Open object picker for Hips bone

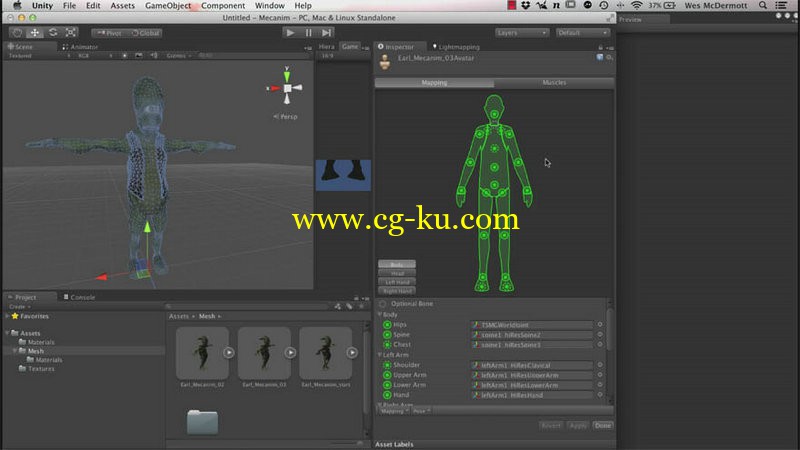pyautogui.click(x=600, y=324)
